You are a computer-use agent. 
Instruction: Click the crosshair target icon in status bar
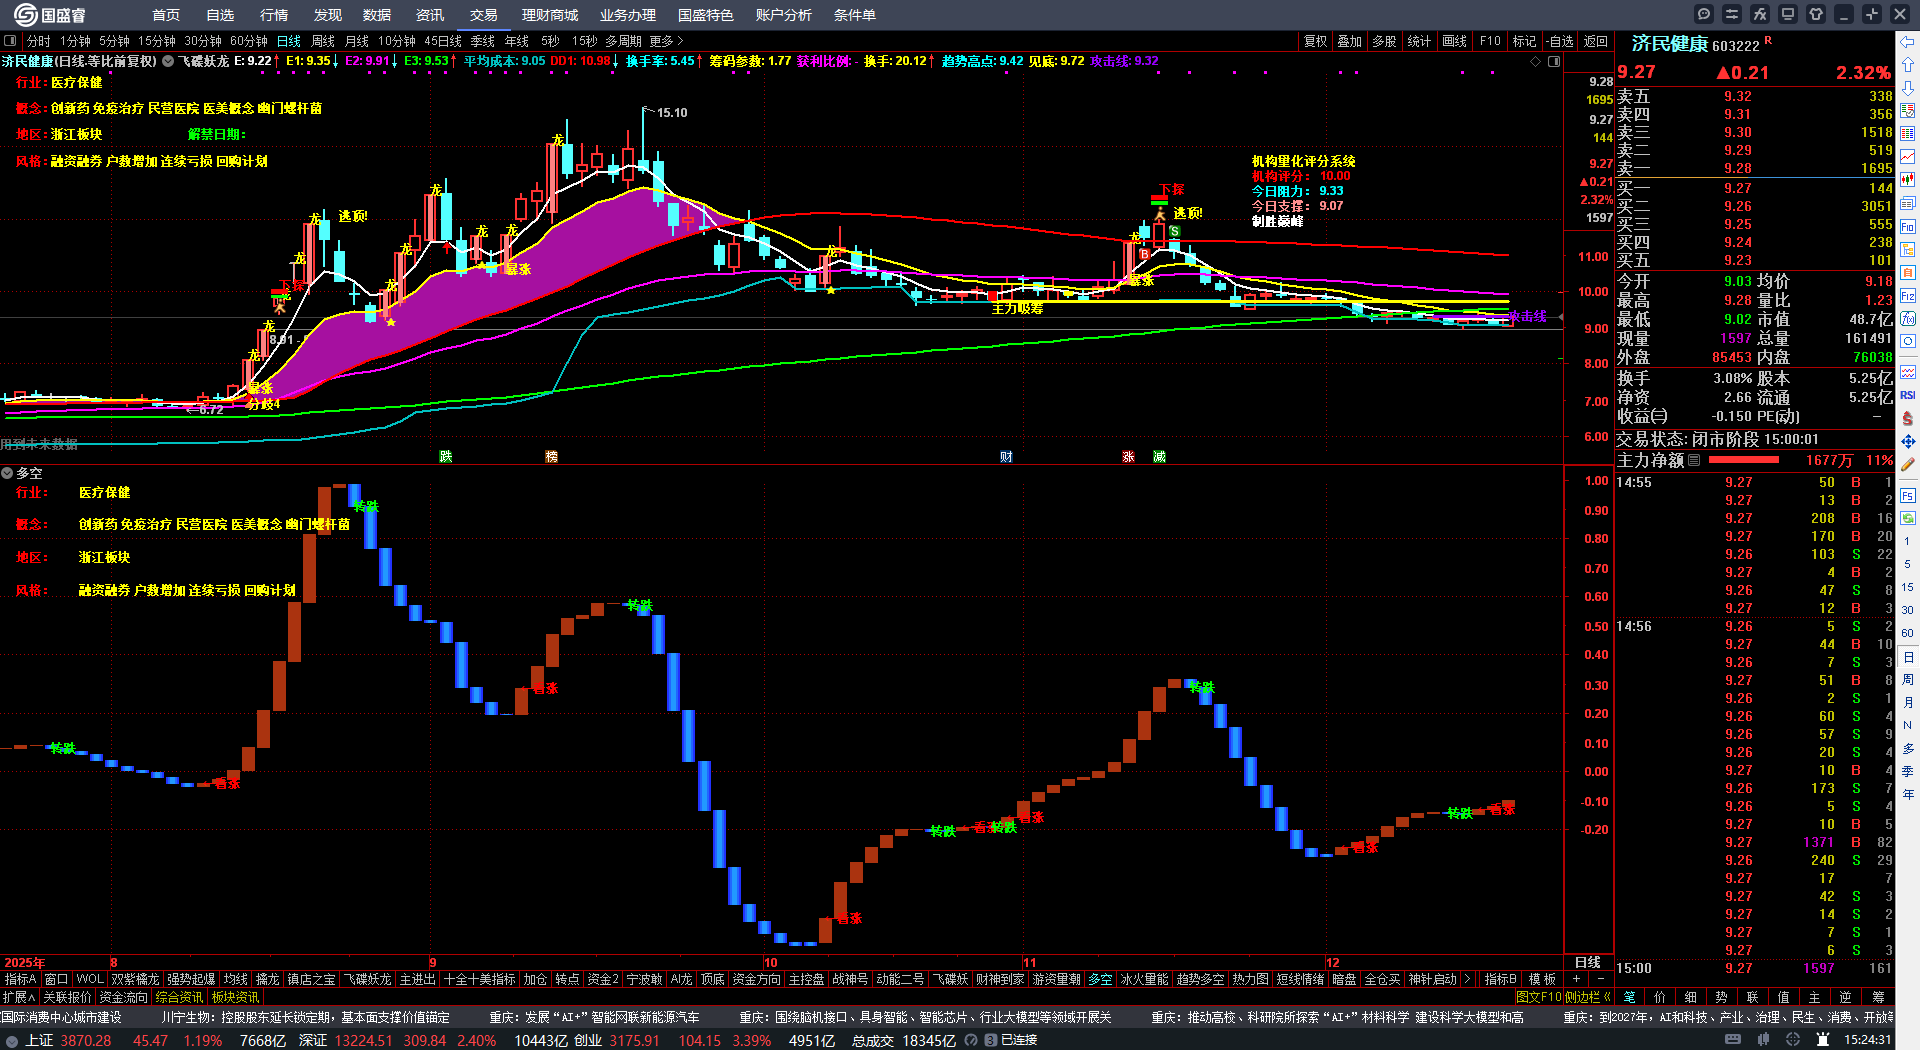[1793, 1040]
